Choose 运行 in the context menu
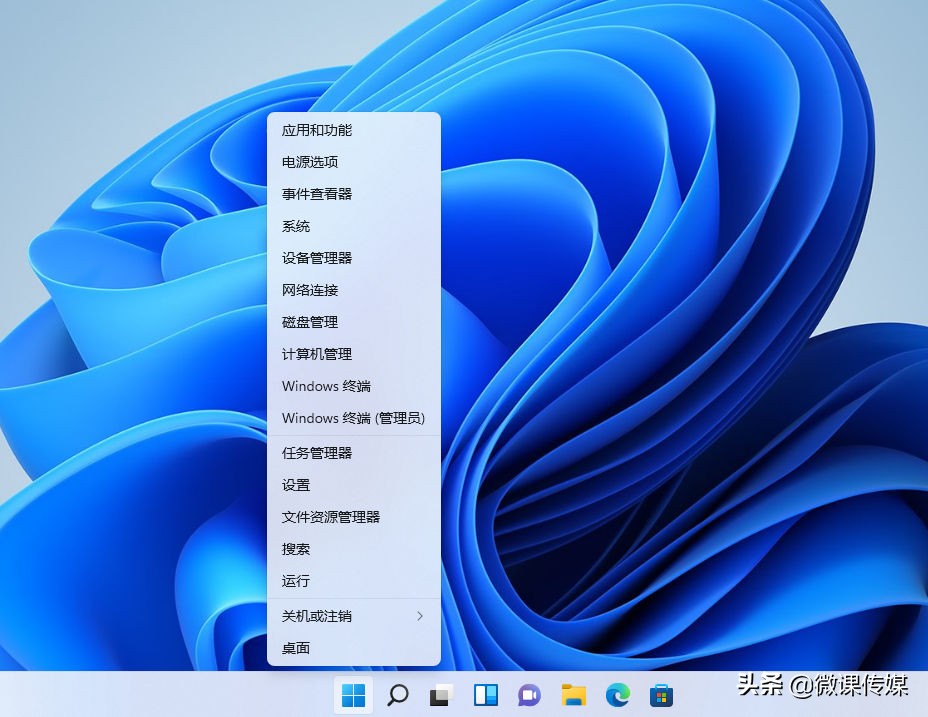 [x=296, y=581]
